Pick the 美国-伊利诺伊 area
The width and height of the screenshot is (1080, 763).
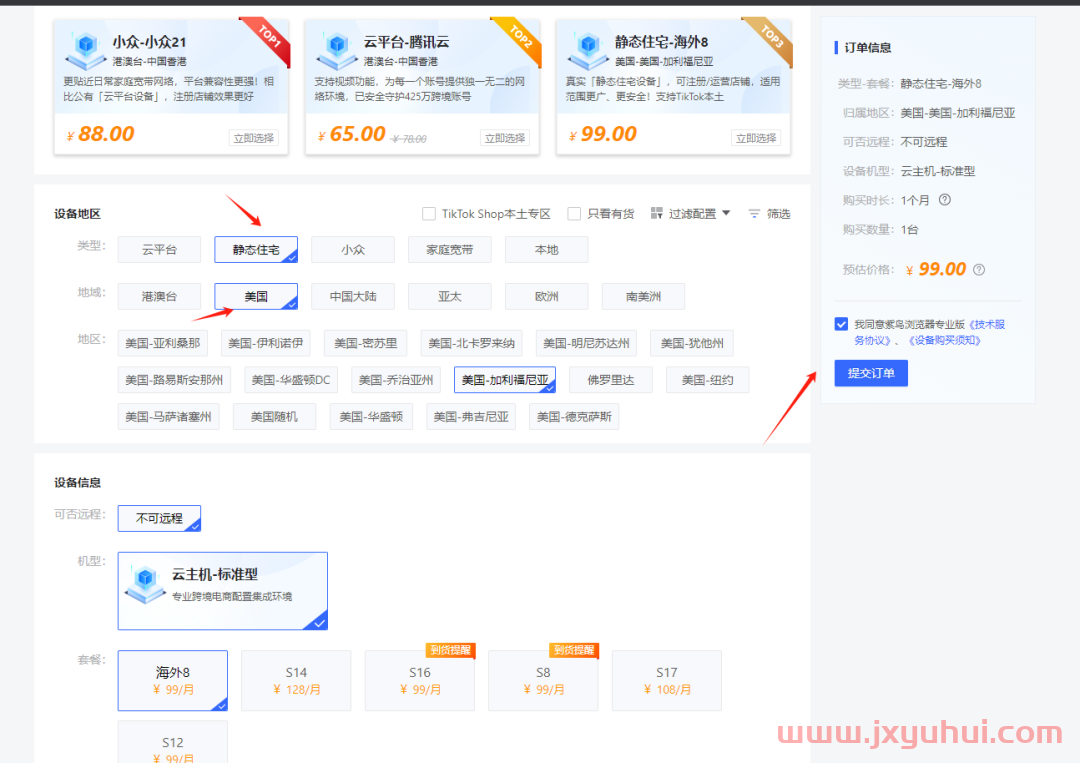[266, 343]
